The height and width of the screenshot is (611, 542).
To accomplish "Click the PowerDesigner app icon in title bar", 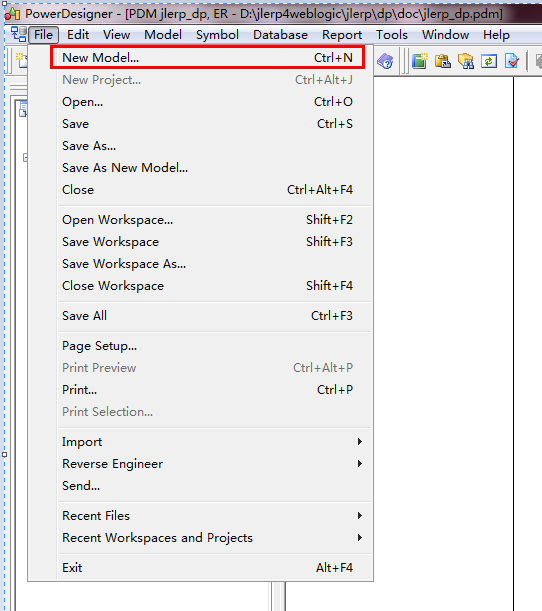I will tap(12, 14).
